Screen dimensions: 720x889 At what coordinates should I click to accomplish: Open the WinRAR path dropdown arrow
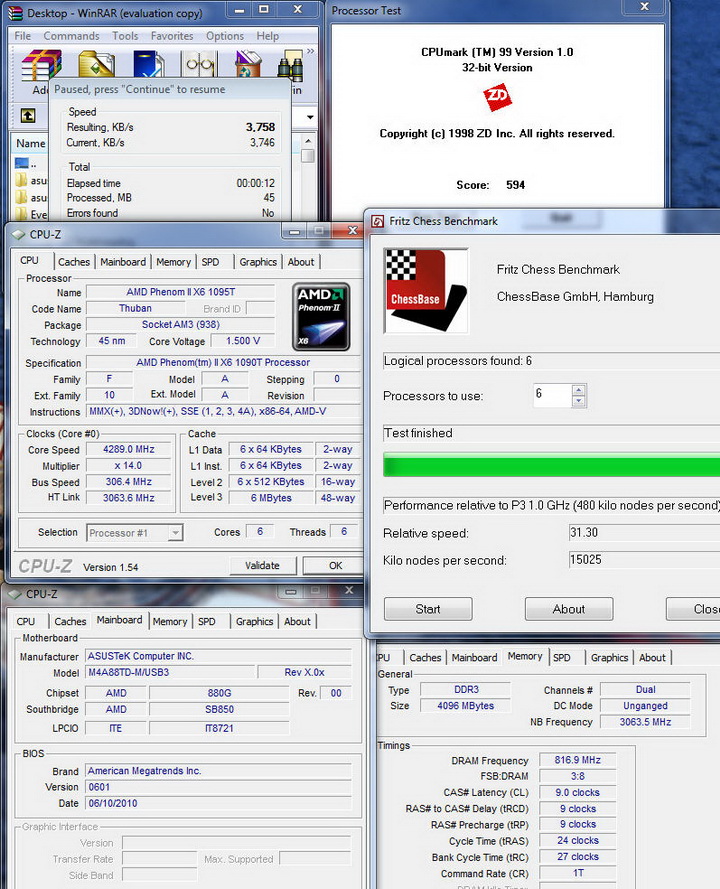pyautogui.click(x=310, y=117)
